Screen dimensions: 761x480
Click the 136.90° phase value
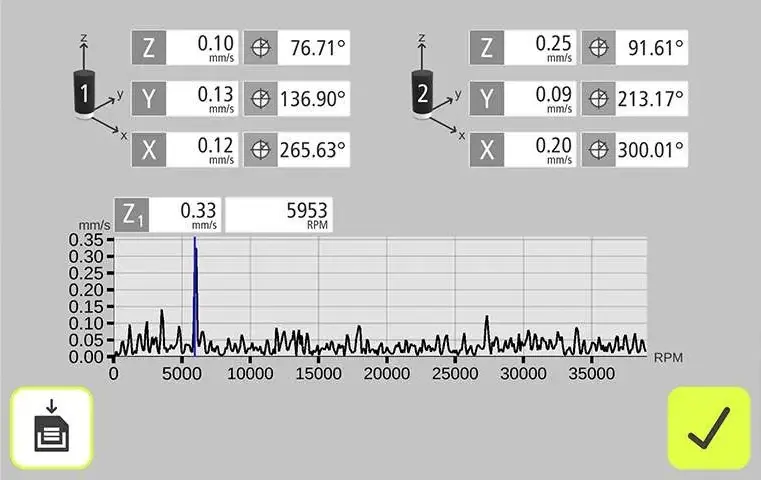pyautogui.click(x=314, y=99)
